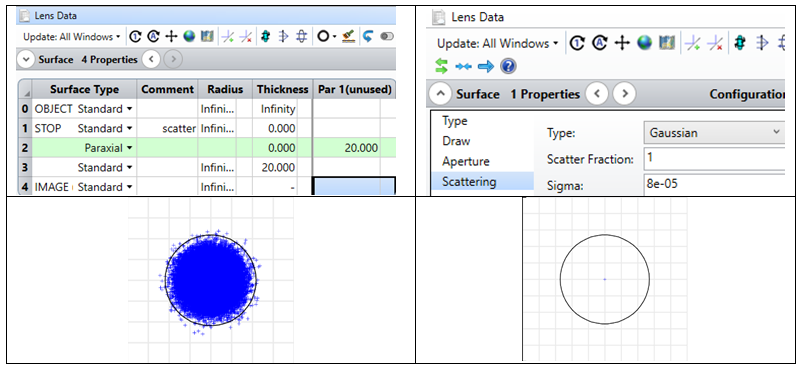Click the 20.000 Par 1 cell in row 2
Image resolution: width=800 pixels, height=367 pixels.
click(346, 148)
